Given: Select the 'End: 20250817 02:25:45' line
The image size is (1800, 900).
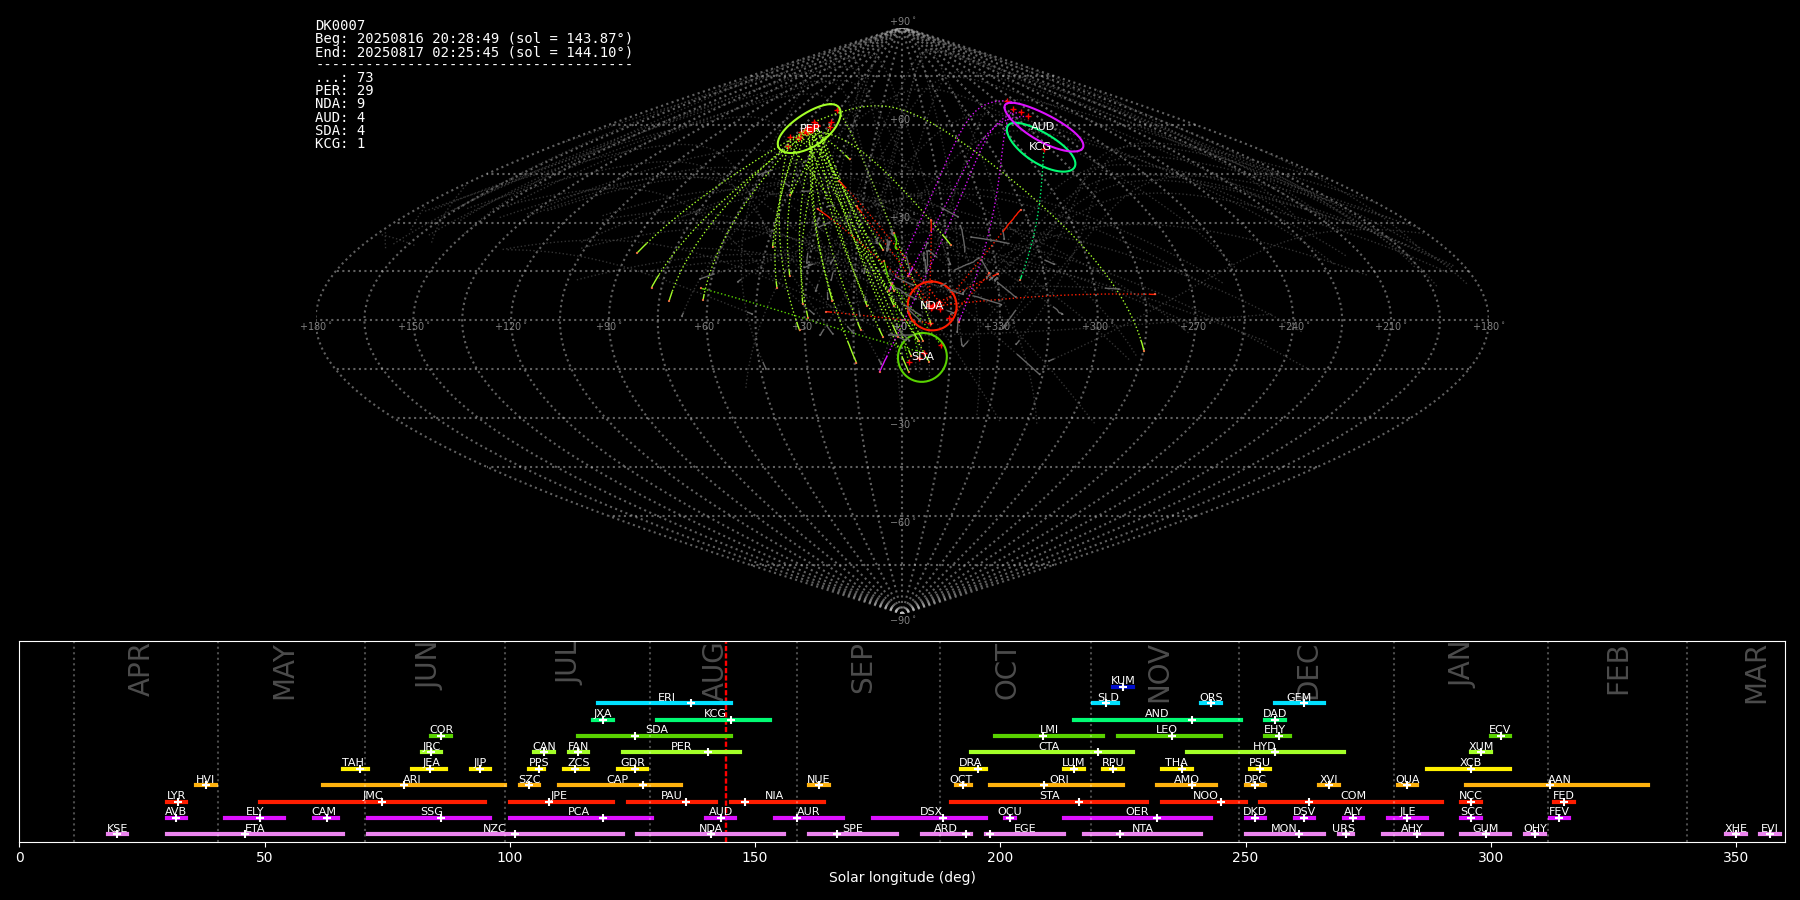Looking at the screenshot, I should 474,52.
